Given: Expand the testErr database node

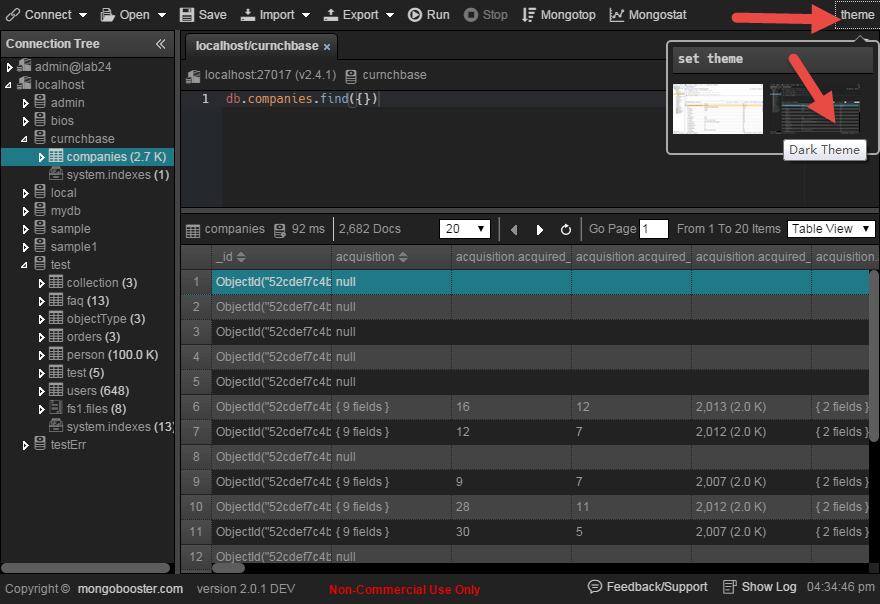Looking at the screenshot, I should click(25, 445).
